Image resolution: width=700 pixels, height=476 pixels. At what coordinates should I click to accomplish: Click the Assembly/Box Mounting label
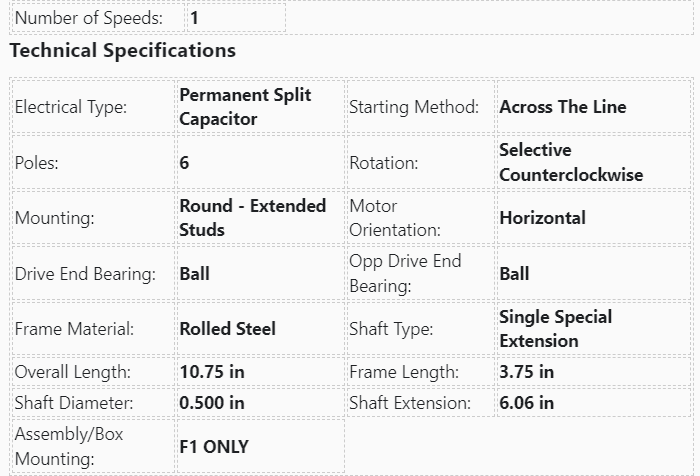(72, 447)
